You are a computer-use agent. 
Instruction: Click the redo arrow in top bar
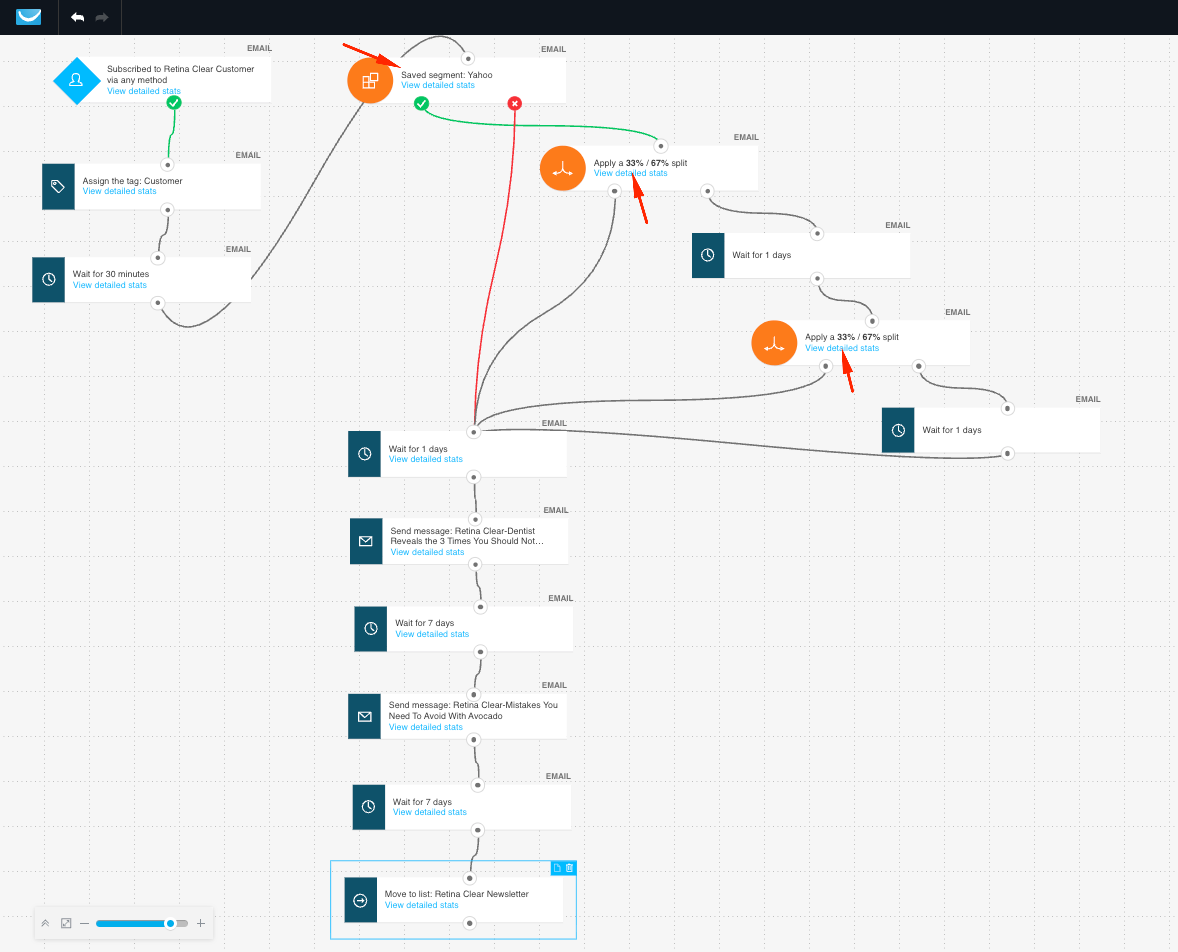(x=102, y=18)
